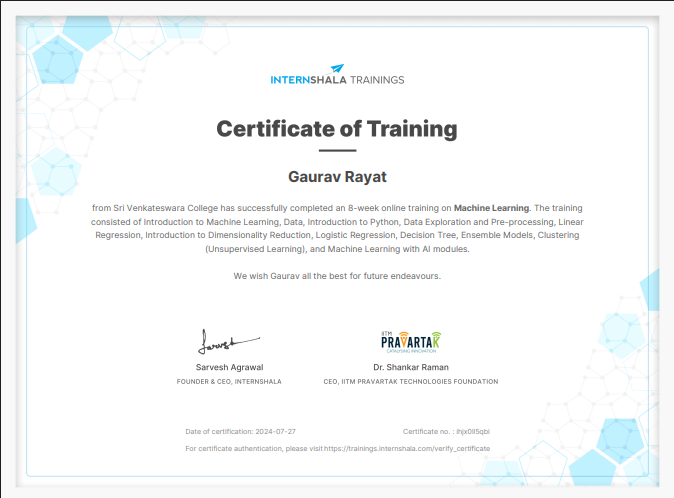The width and height of the screenshot is (674, 498).
Task: Click 'FOUNDER & CEO, INTERNSHALA' title
Action: pyautogui.click(x=229, y=382)
